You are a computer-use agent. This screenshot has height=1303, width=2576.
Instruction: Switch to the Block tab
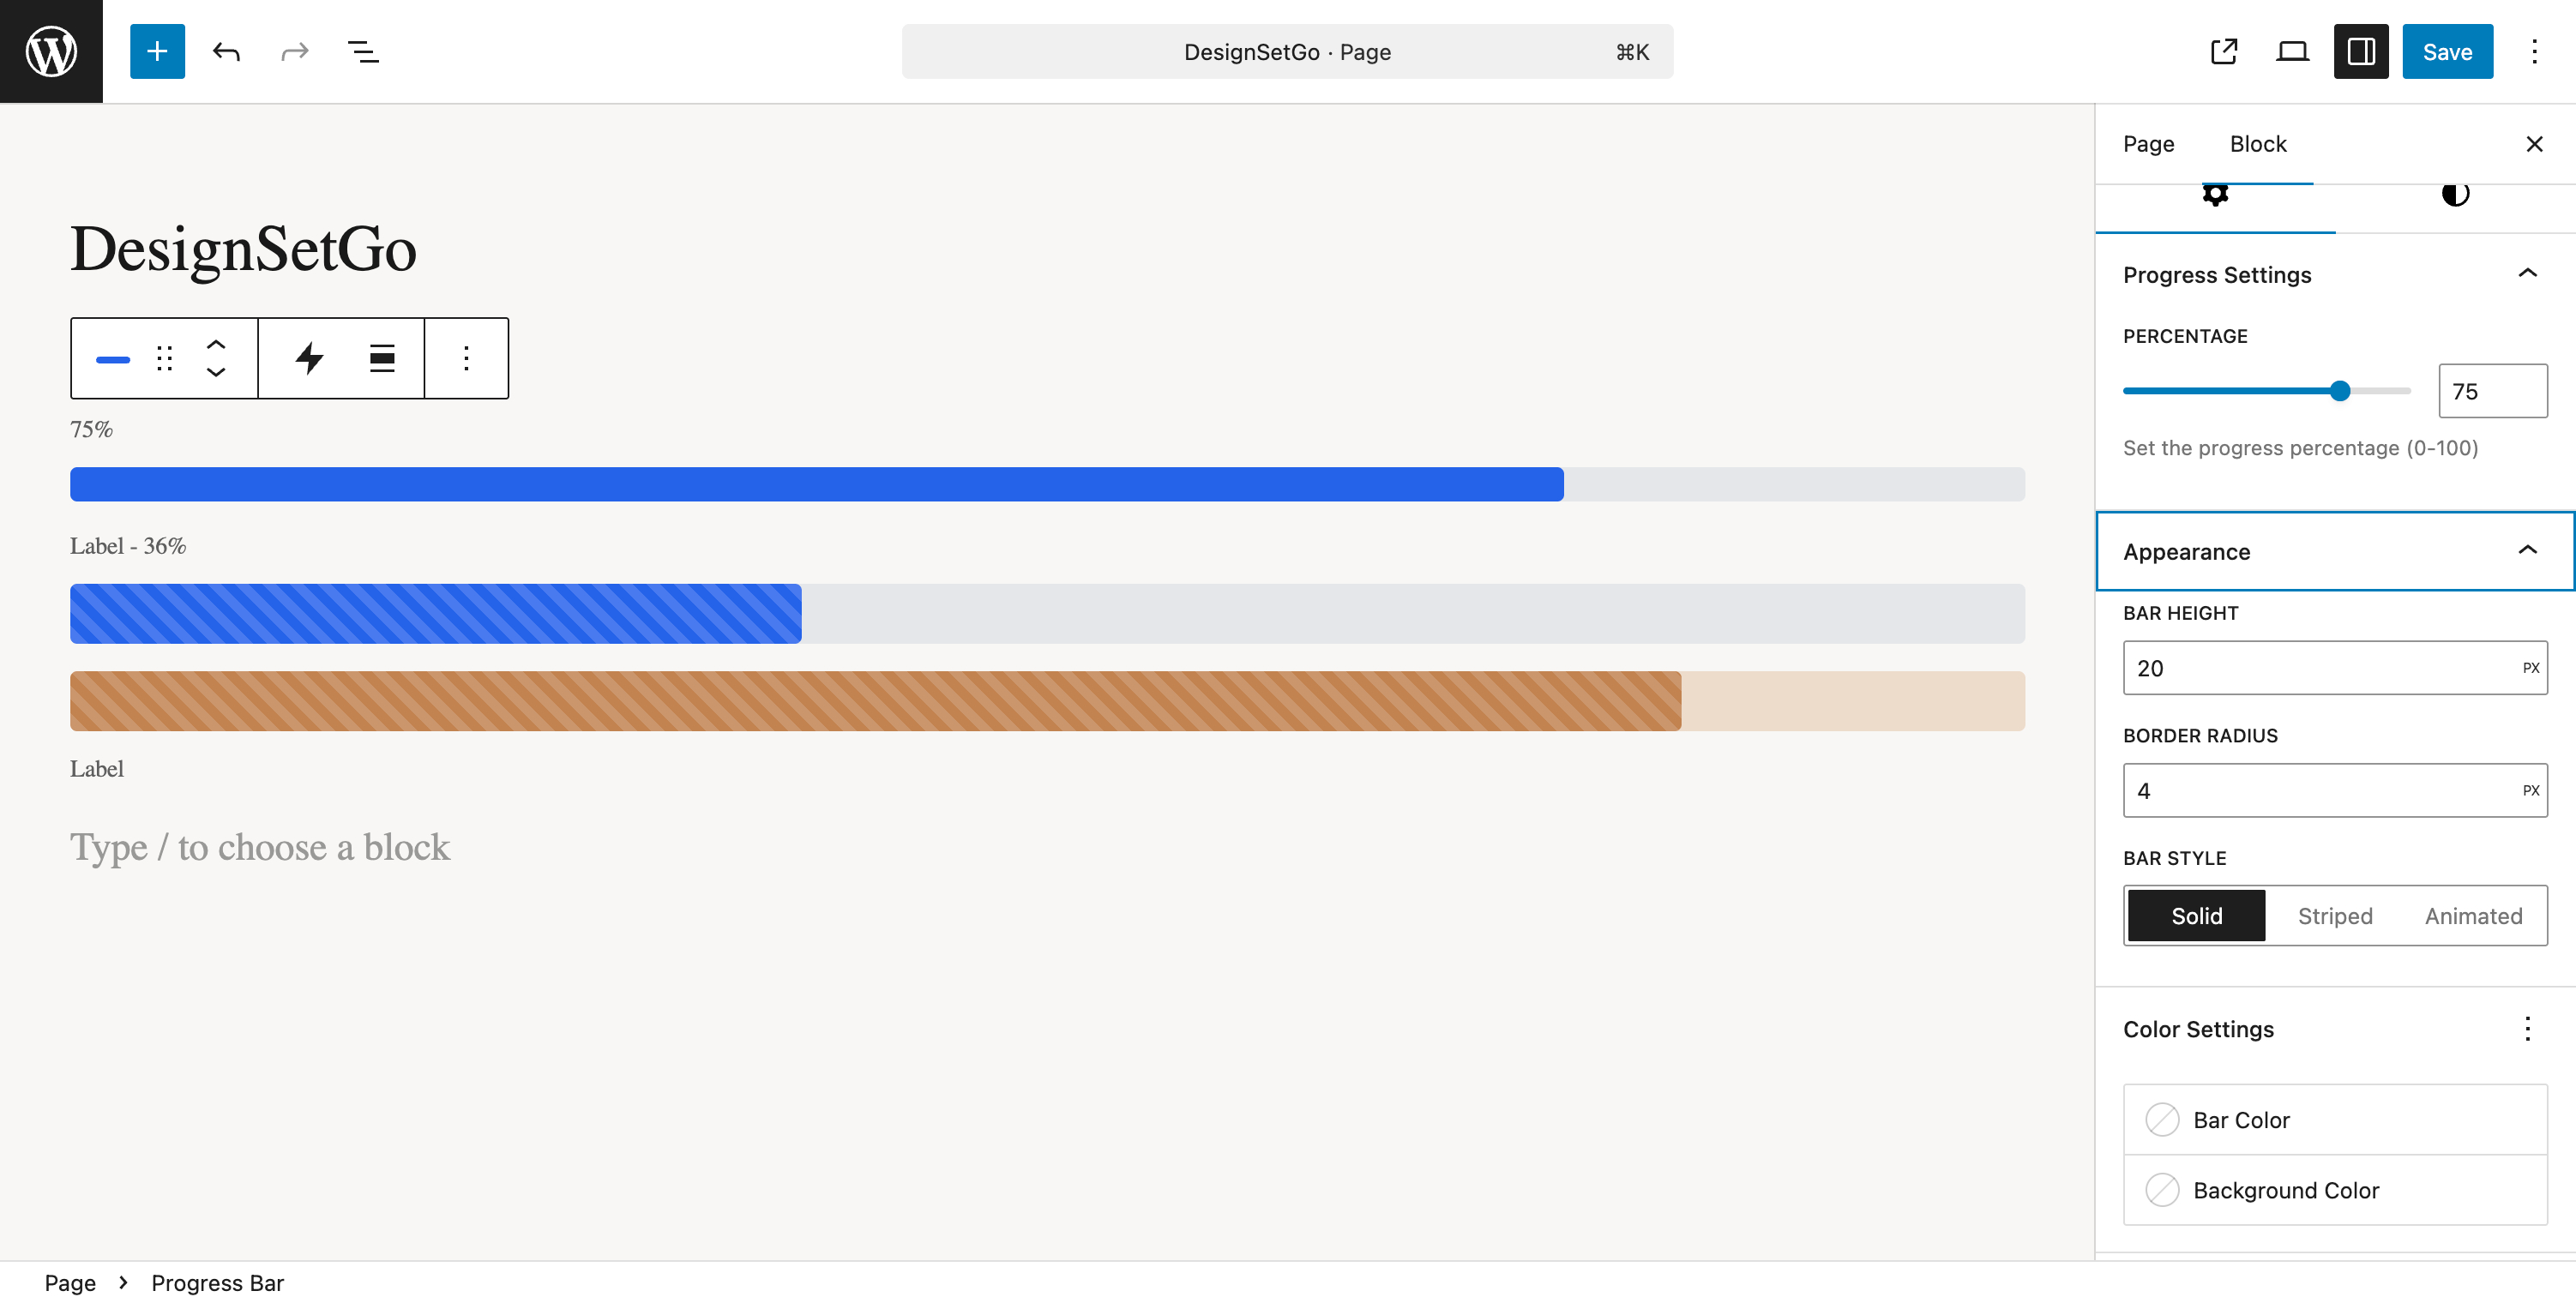(x=2258, y=143)
